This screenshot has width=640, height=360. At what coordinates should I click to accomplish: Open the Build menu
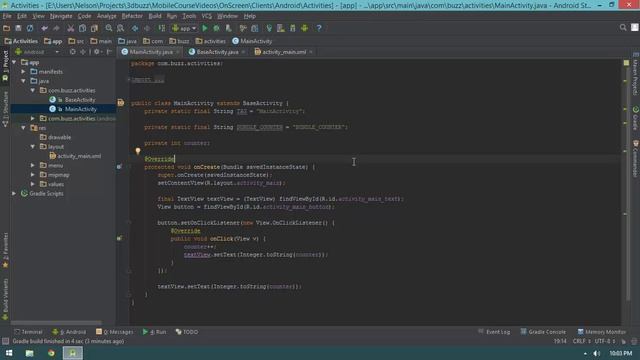pyautogui.click(x=155, y=16)
